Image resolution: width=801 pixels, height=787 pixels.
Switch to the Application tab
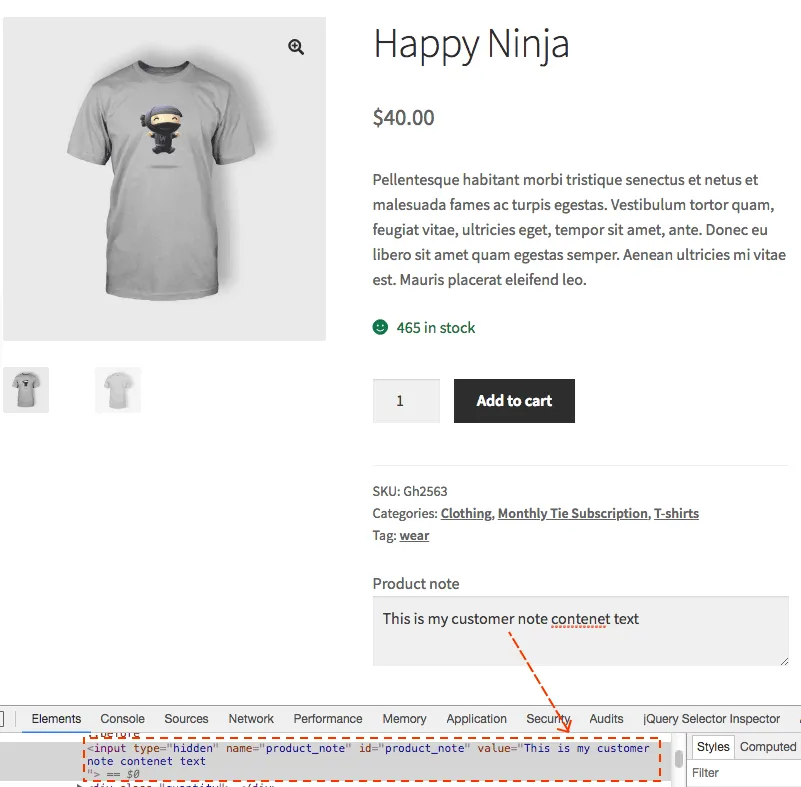point(476,718)
